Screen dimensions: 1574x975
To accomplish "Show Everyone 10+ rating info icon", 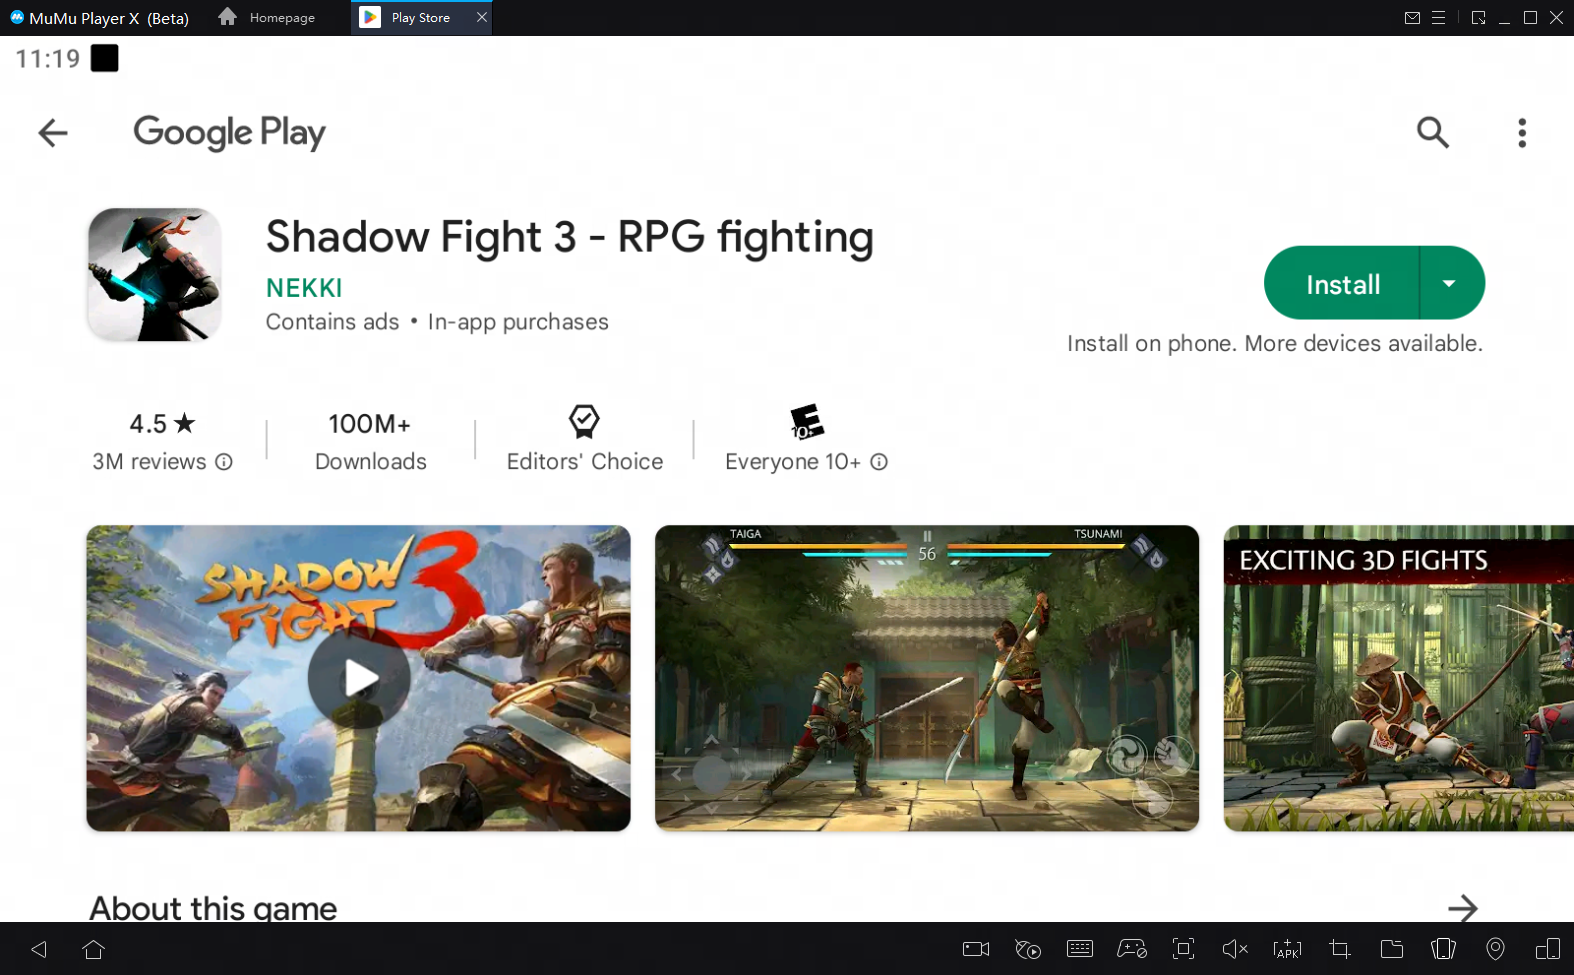I will coord(879,462).
